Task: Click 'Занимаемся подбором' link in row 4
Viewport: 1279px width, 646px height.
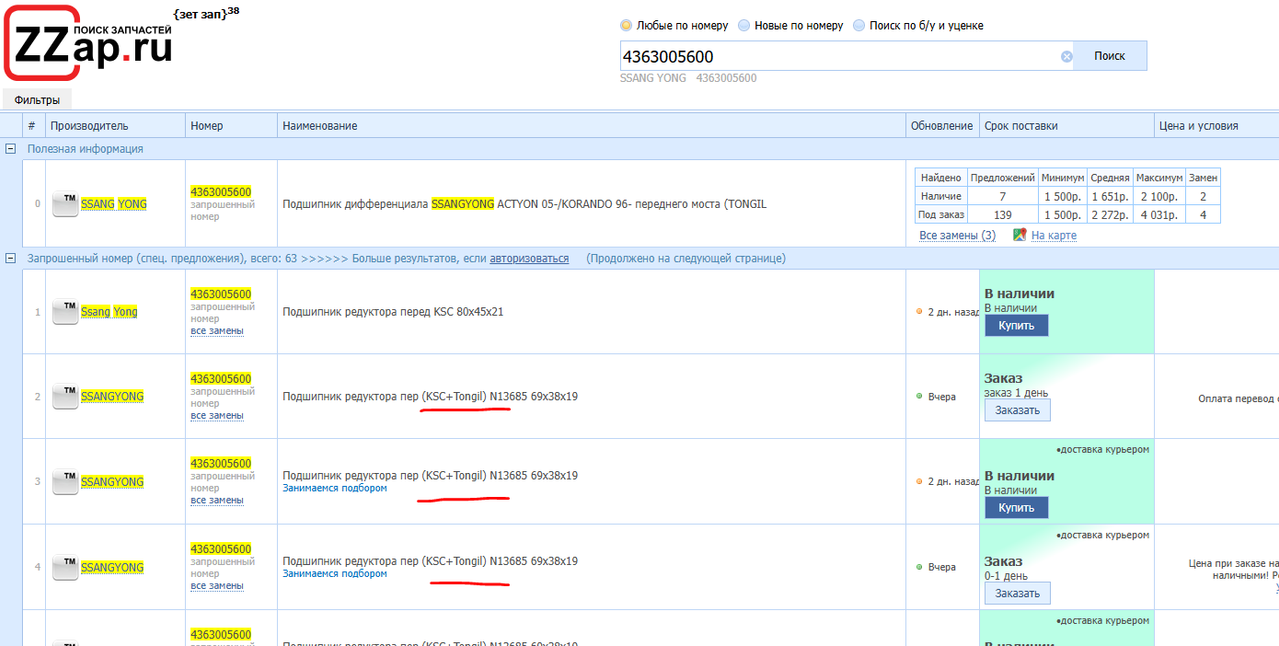Action: 335,574
